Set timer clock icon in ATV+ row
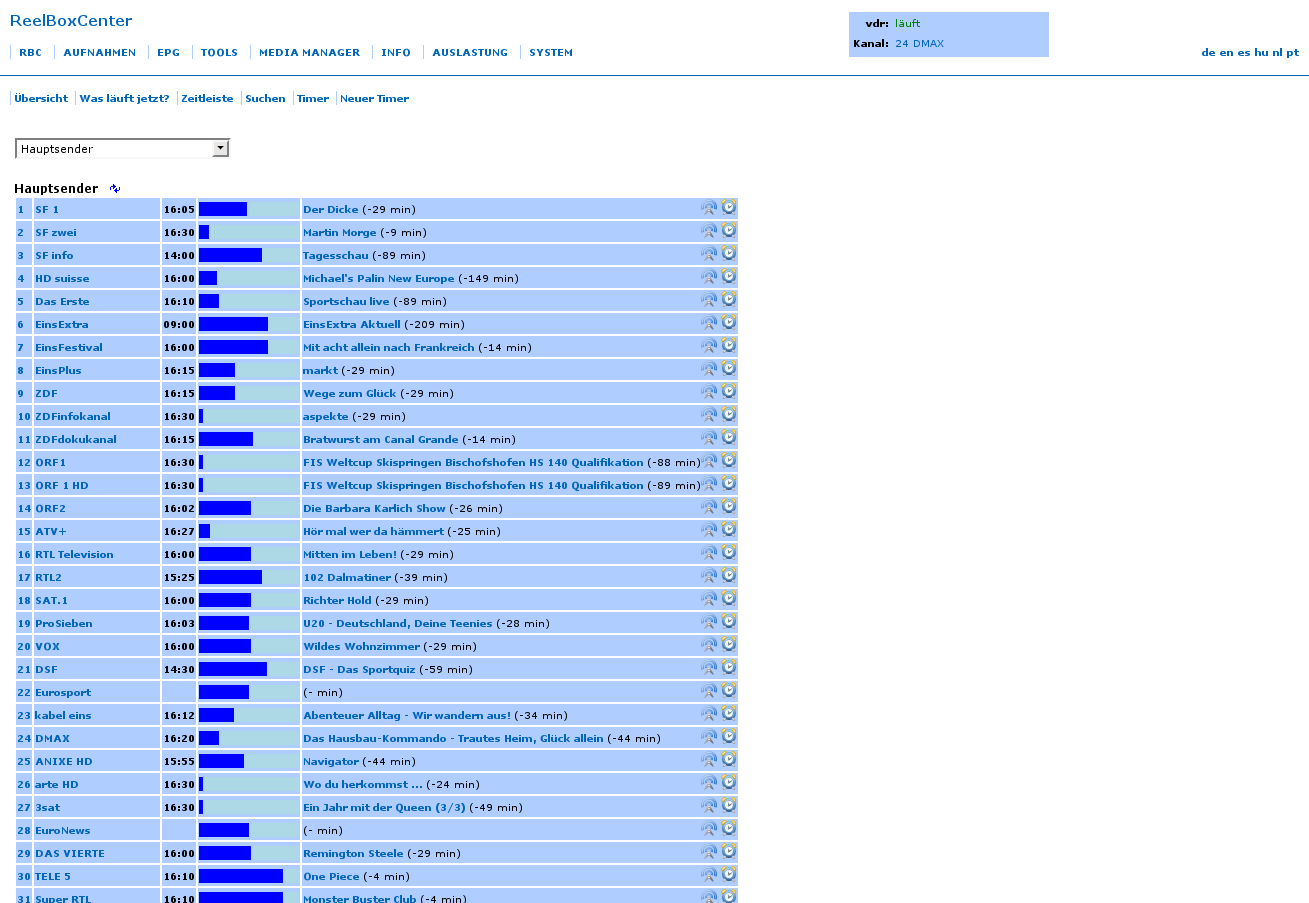1309x903 pixels. point(729,530)
